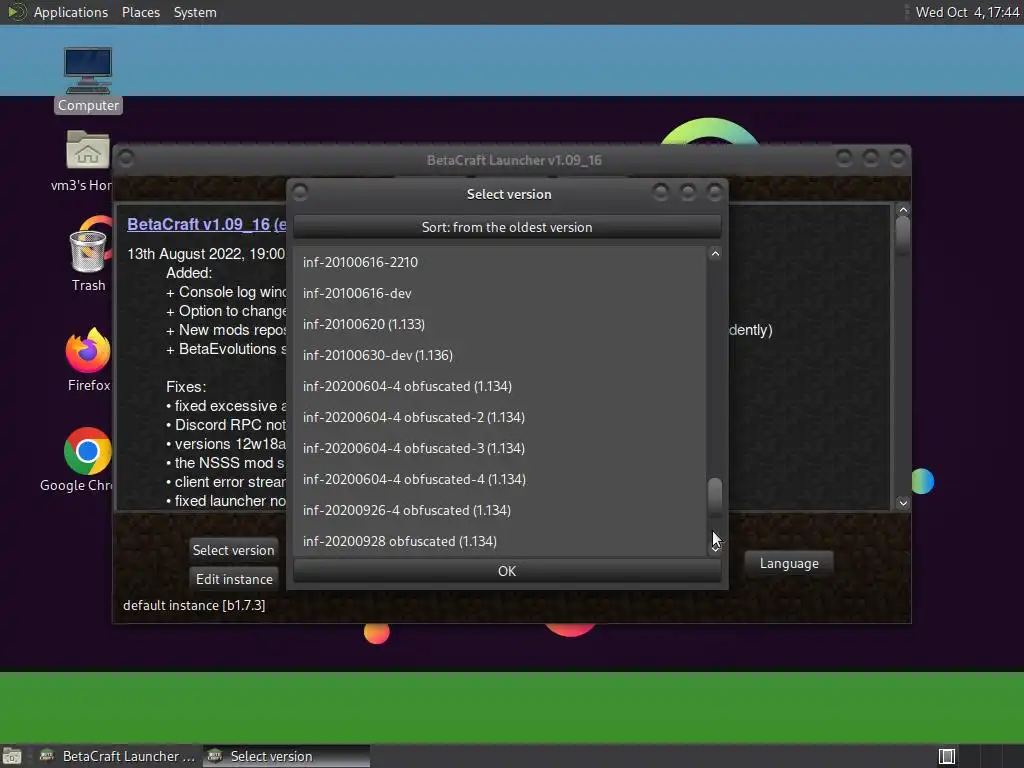Launch Firefox from the desktop

click(88, 350)
